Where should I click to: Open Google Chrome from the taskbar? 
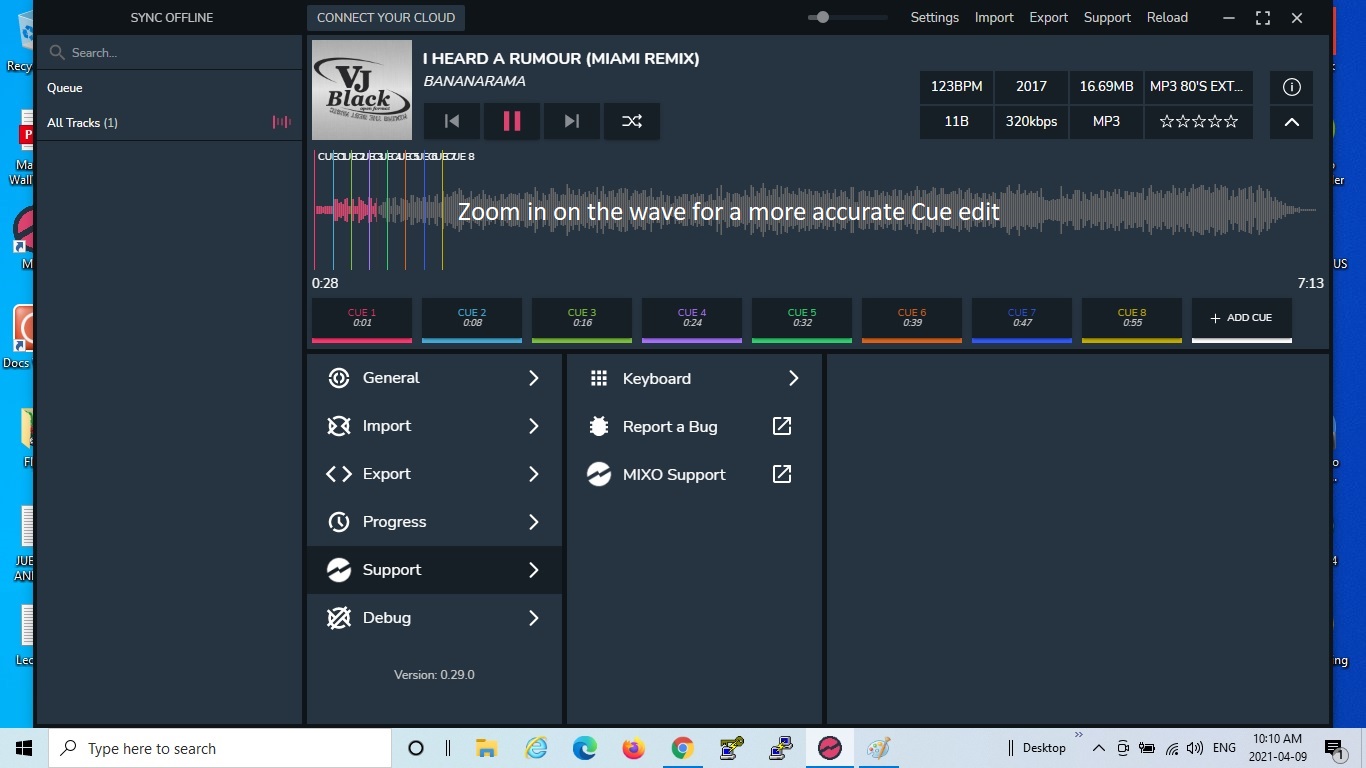pyautogui.click(x=682, y=749)
